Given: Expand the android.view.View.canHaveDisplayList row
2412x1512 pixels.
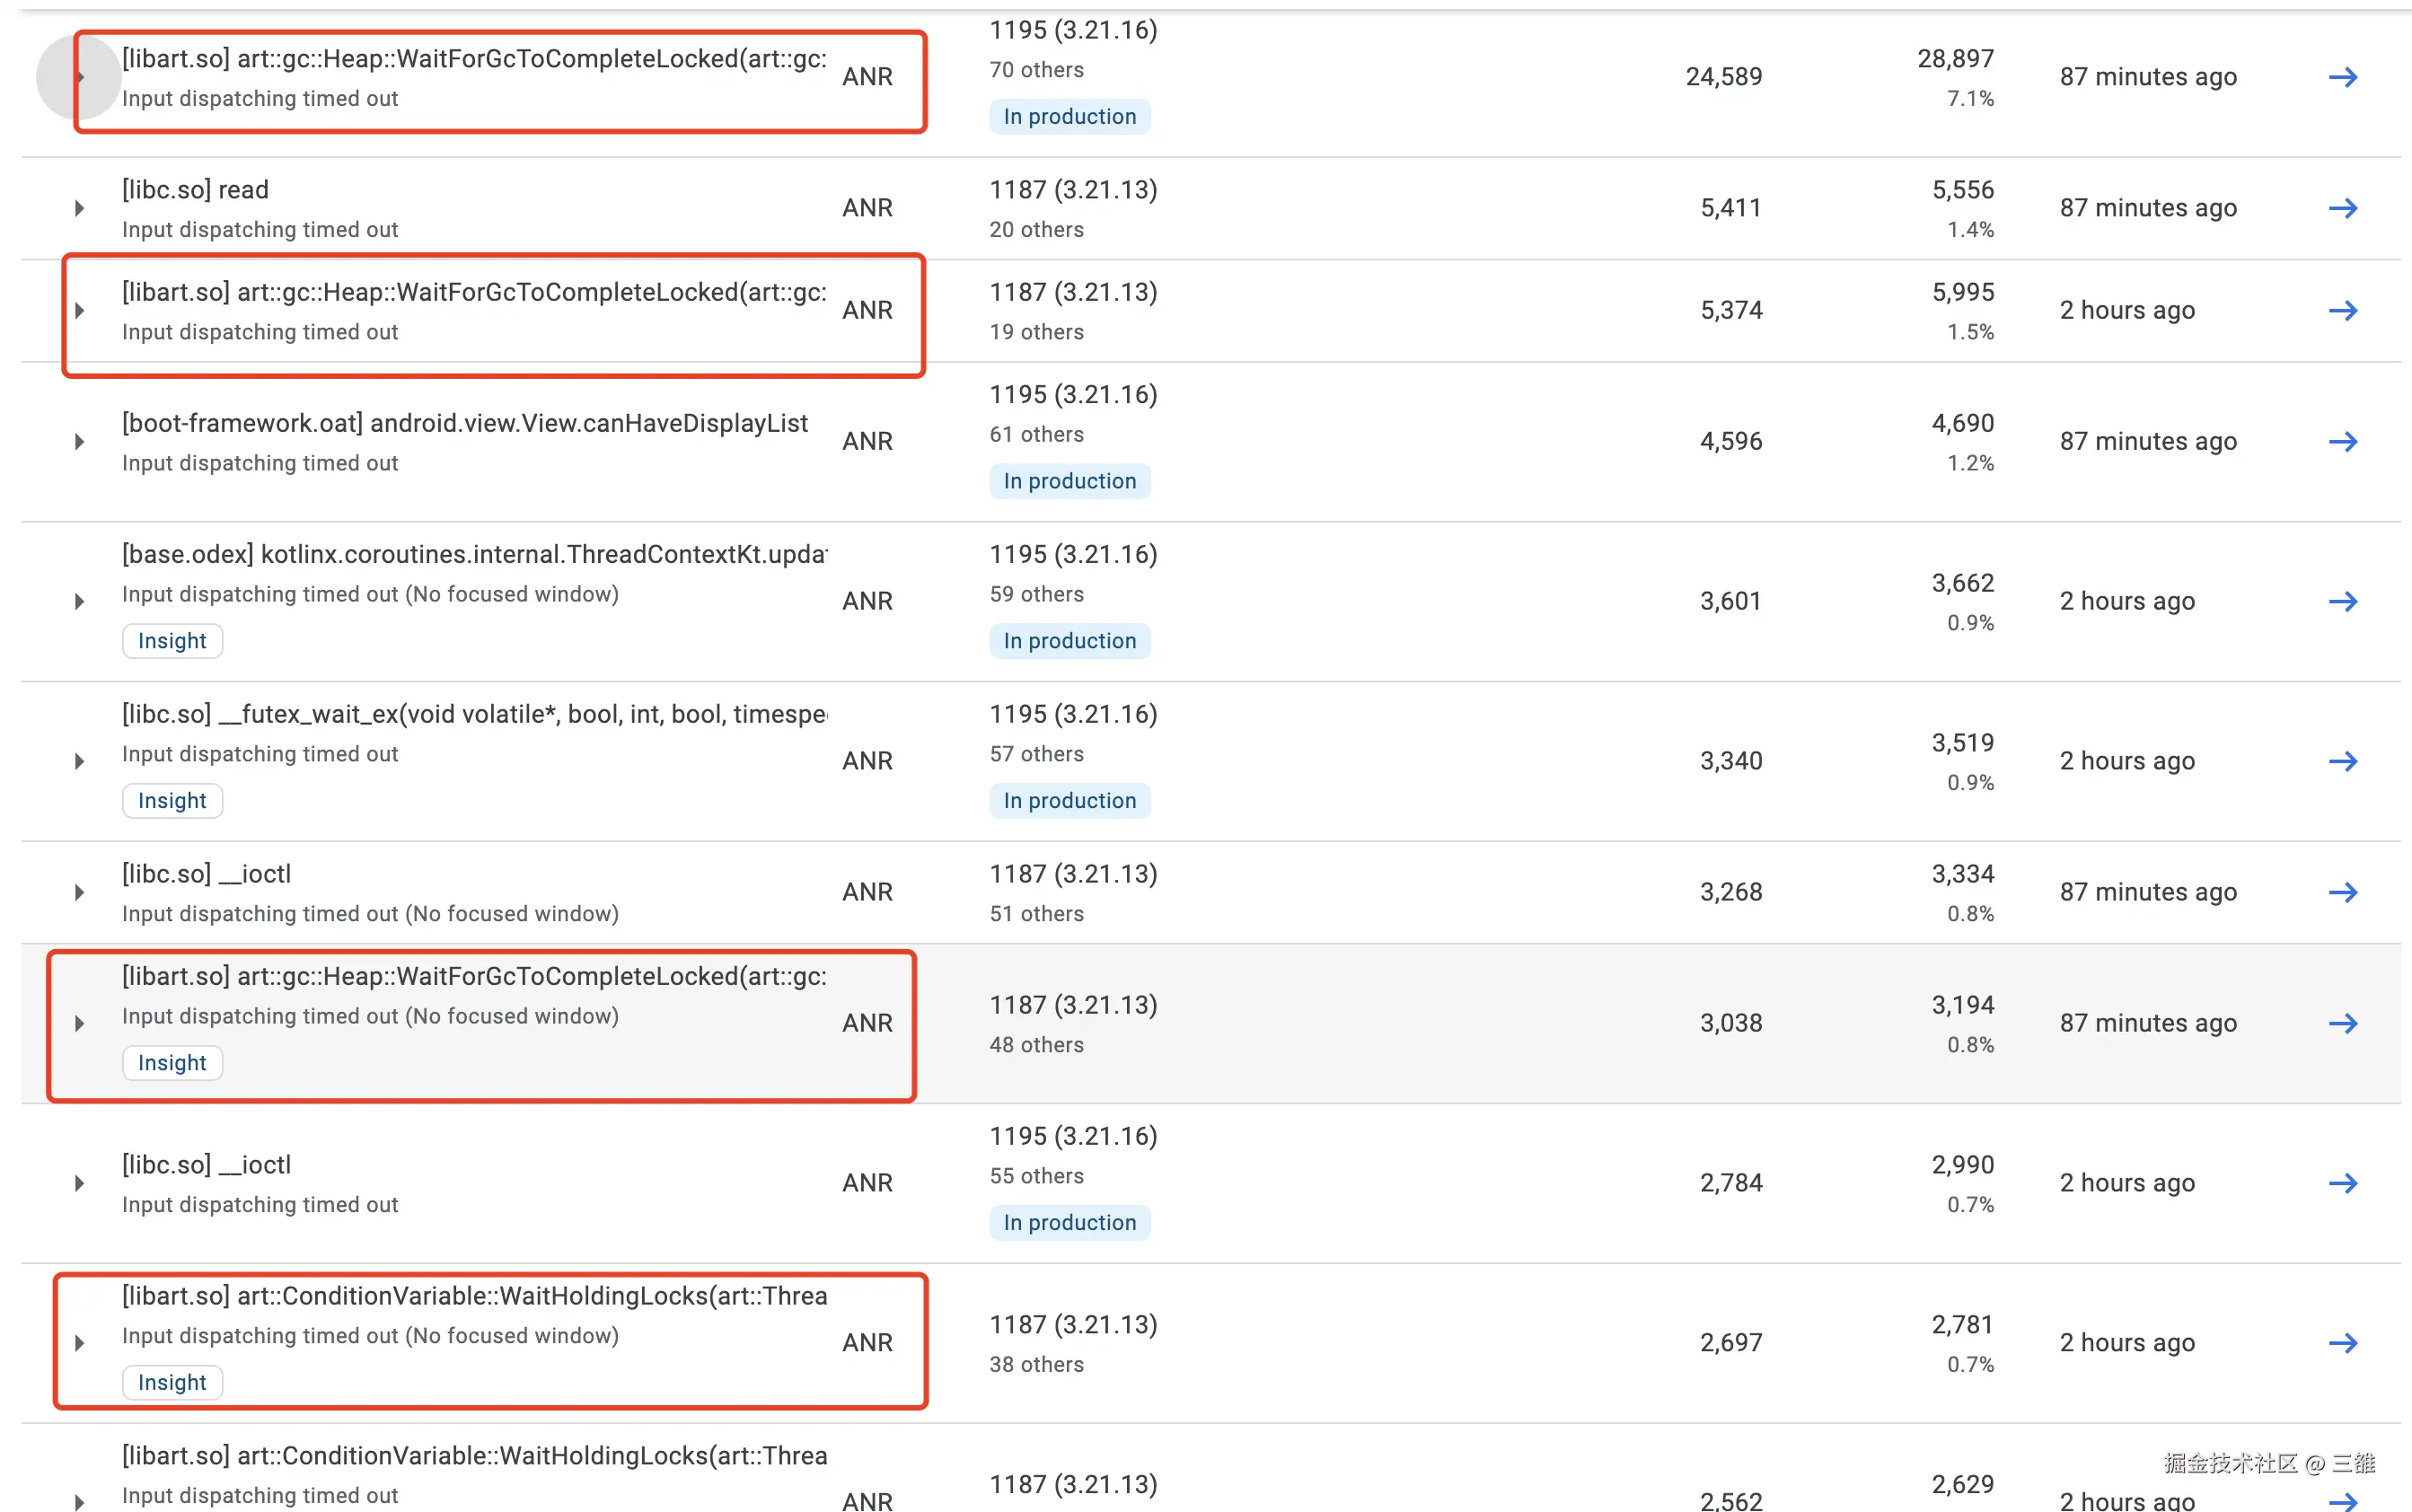Looking at the screenshot, I should [x=80, y=441].
